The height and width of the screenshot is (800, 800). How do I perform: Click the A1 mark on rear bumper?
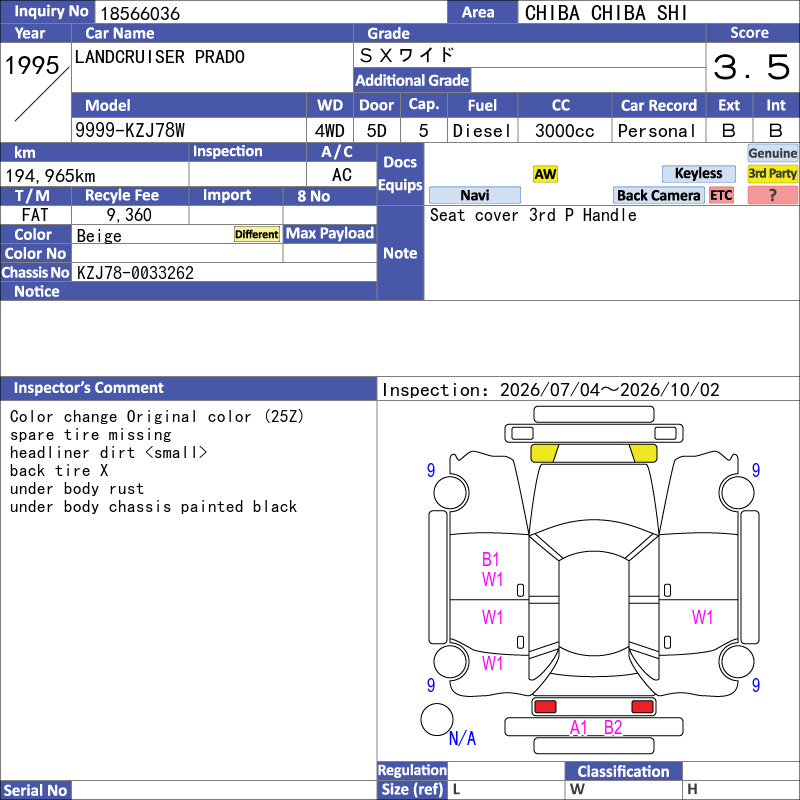[x=579, y=728]
